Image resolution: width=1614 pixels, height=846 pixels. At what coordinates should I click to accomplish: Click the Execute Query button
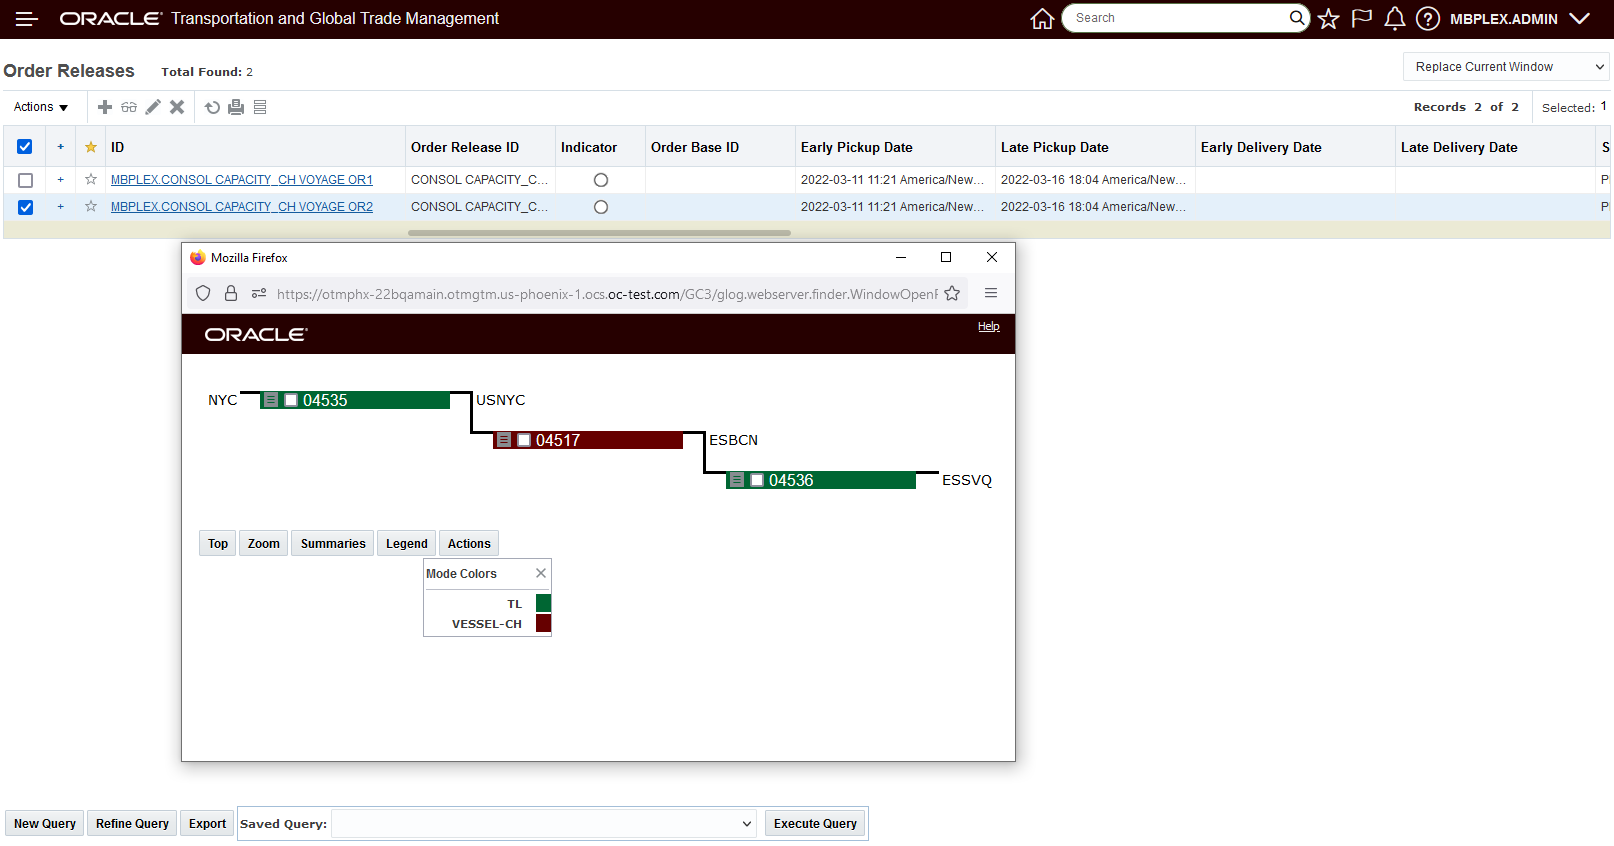click(x=815, y=824)
